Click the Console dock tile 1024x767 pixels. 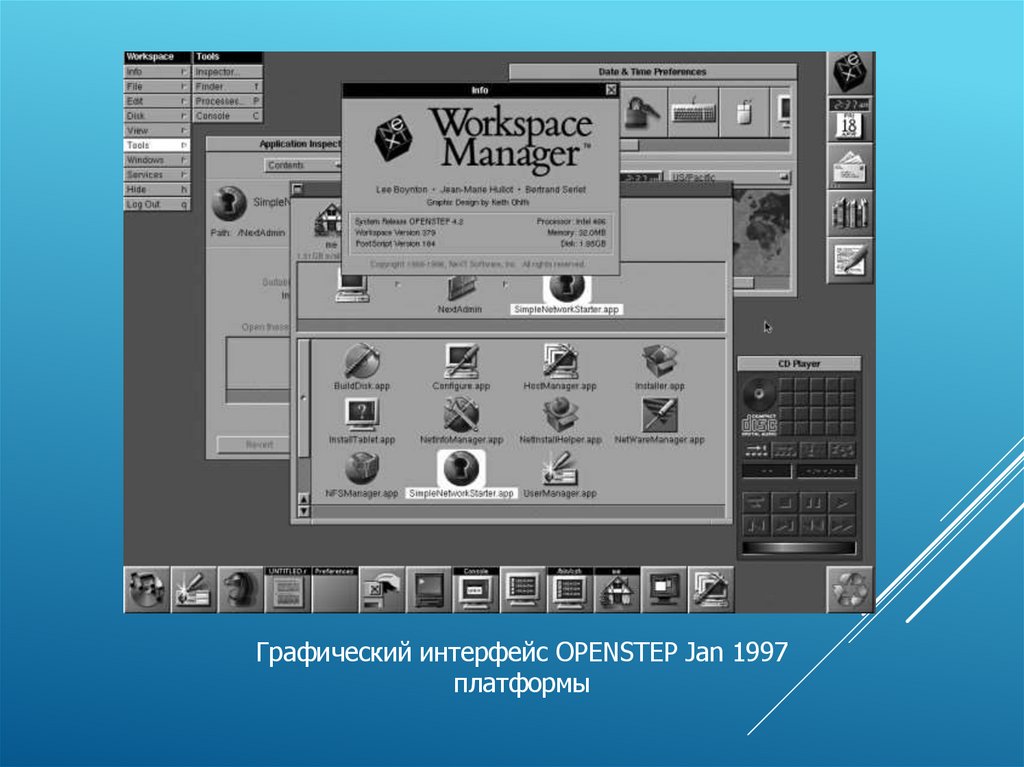(x=476, y=589)
